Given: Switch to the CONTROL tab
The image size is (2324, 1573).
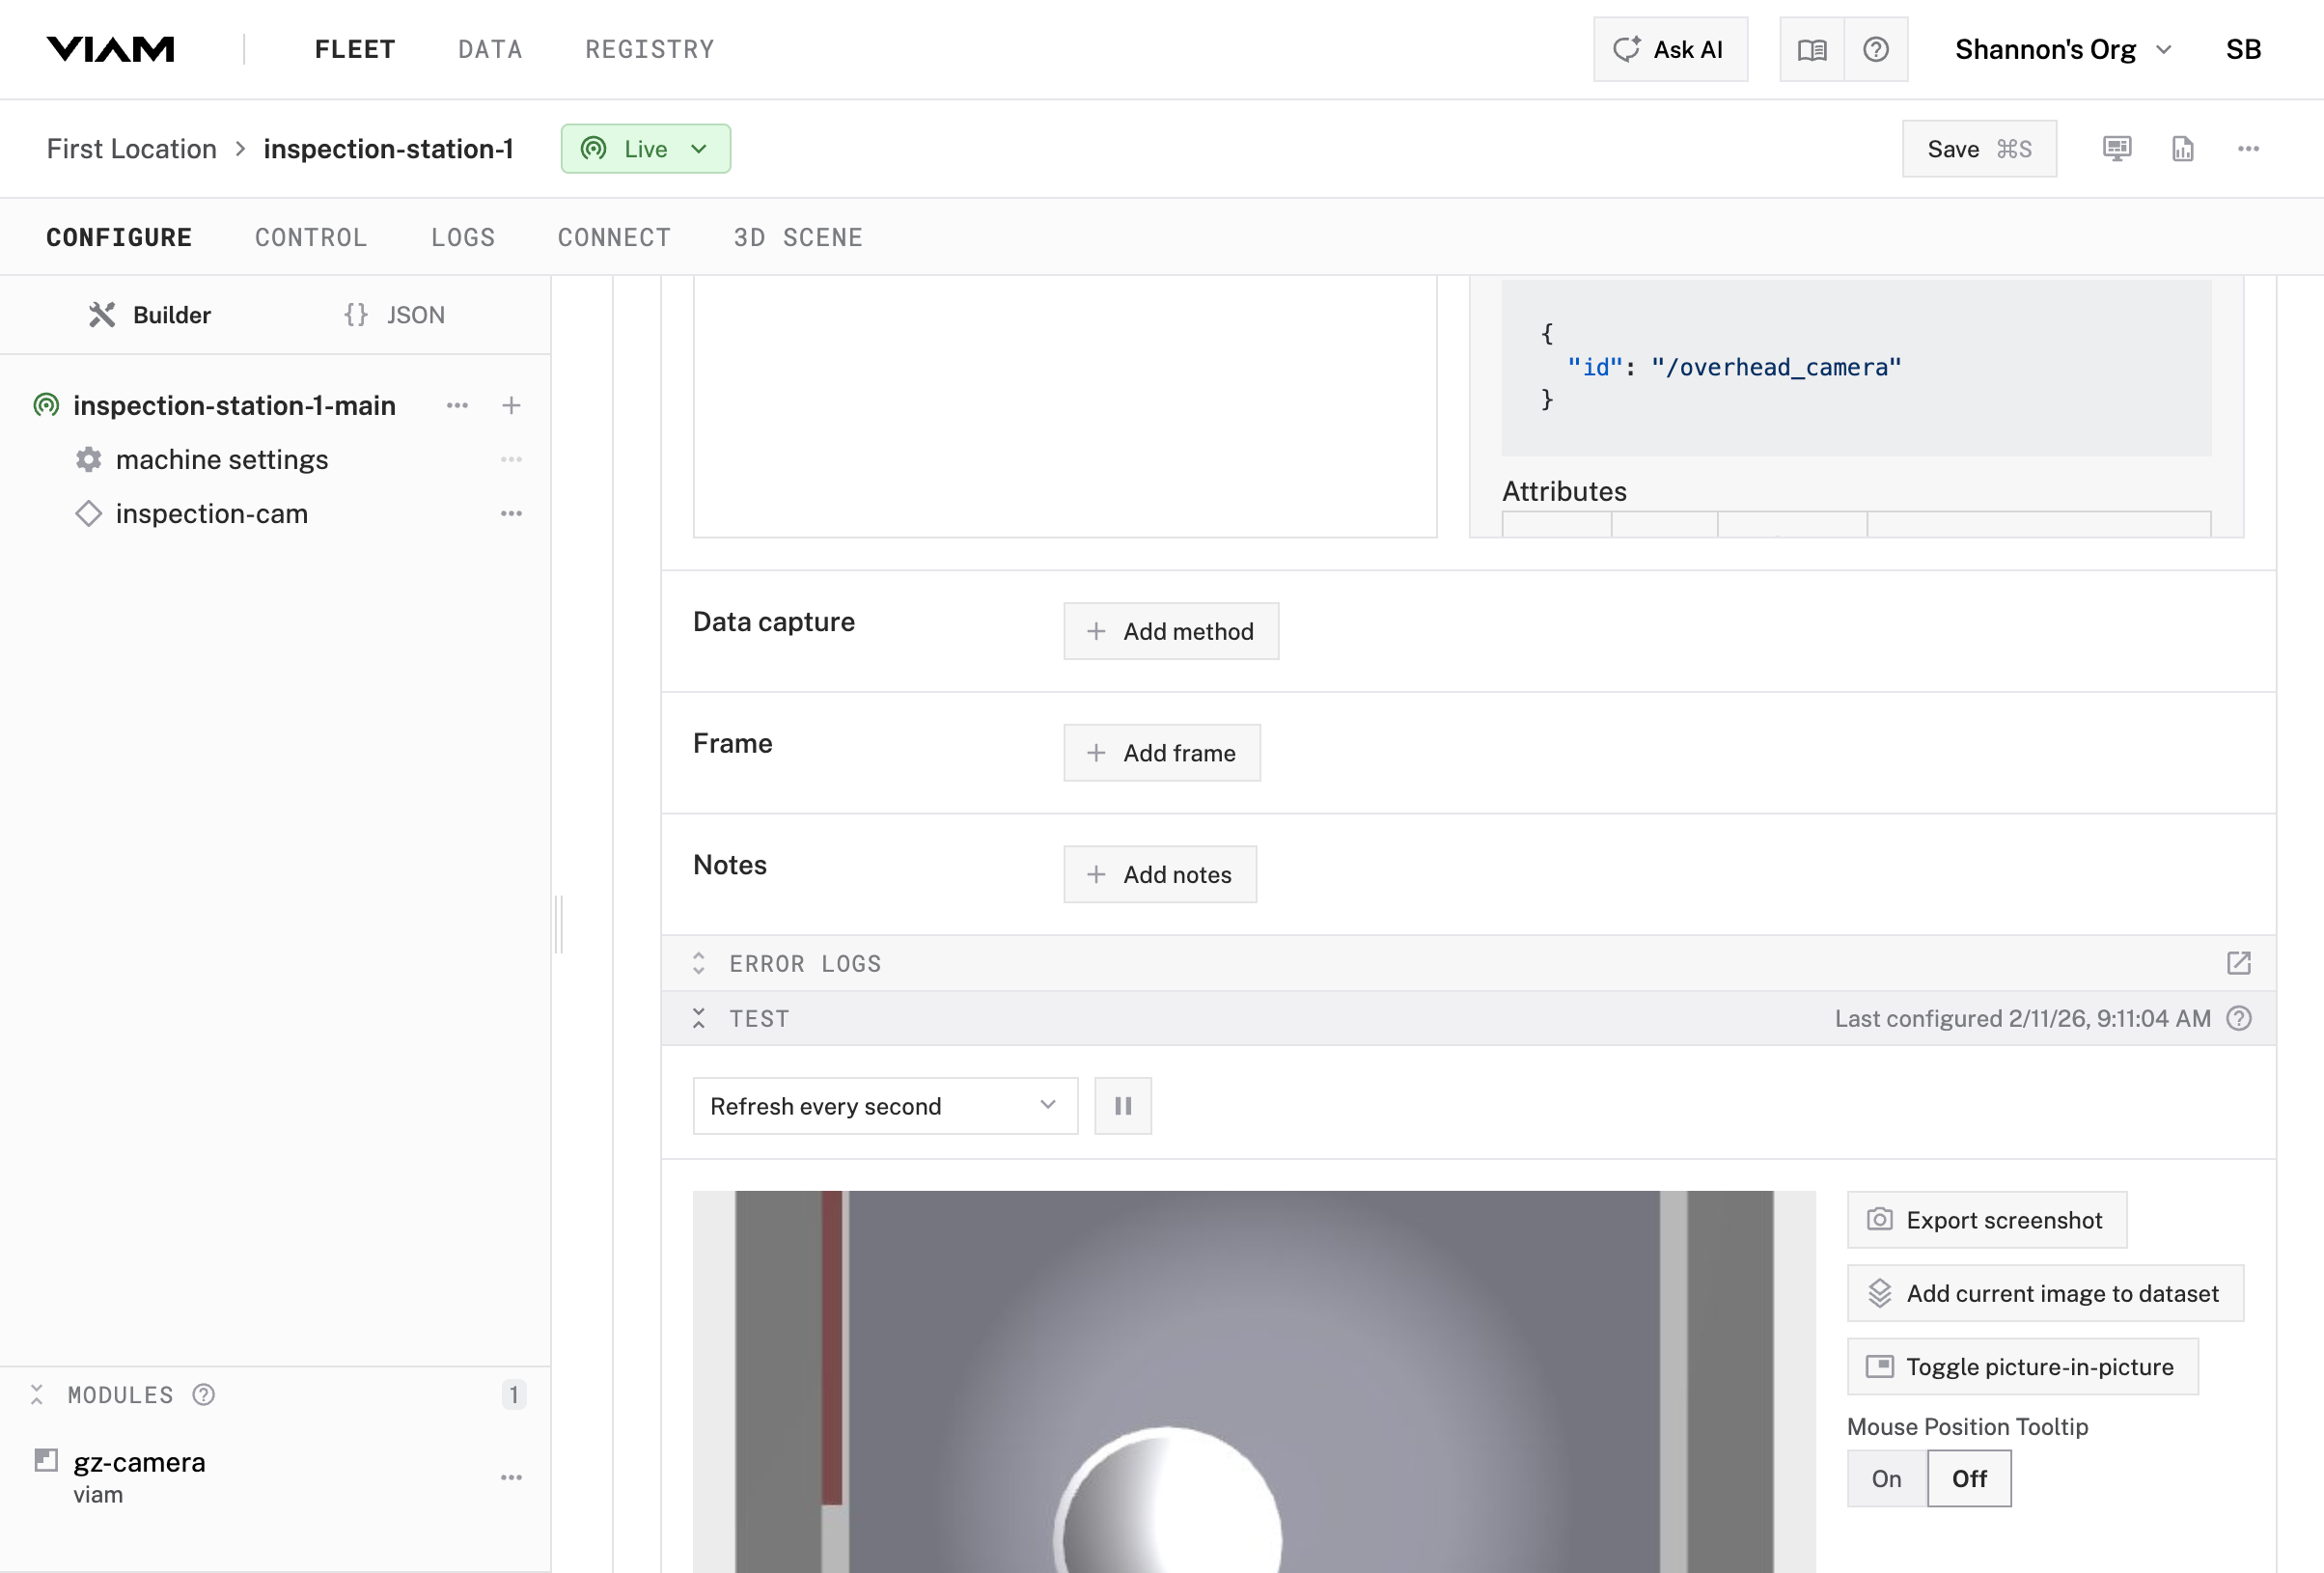Looking at the screenshot, I should pyautogui.click(x=311, y=237).
